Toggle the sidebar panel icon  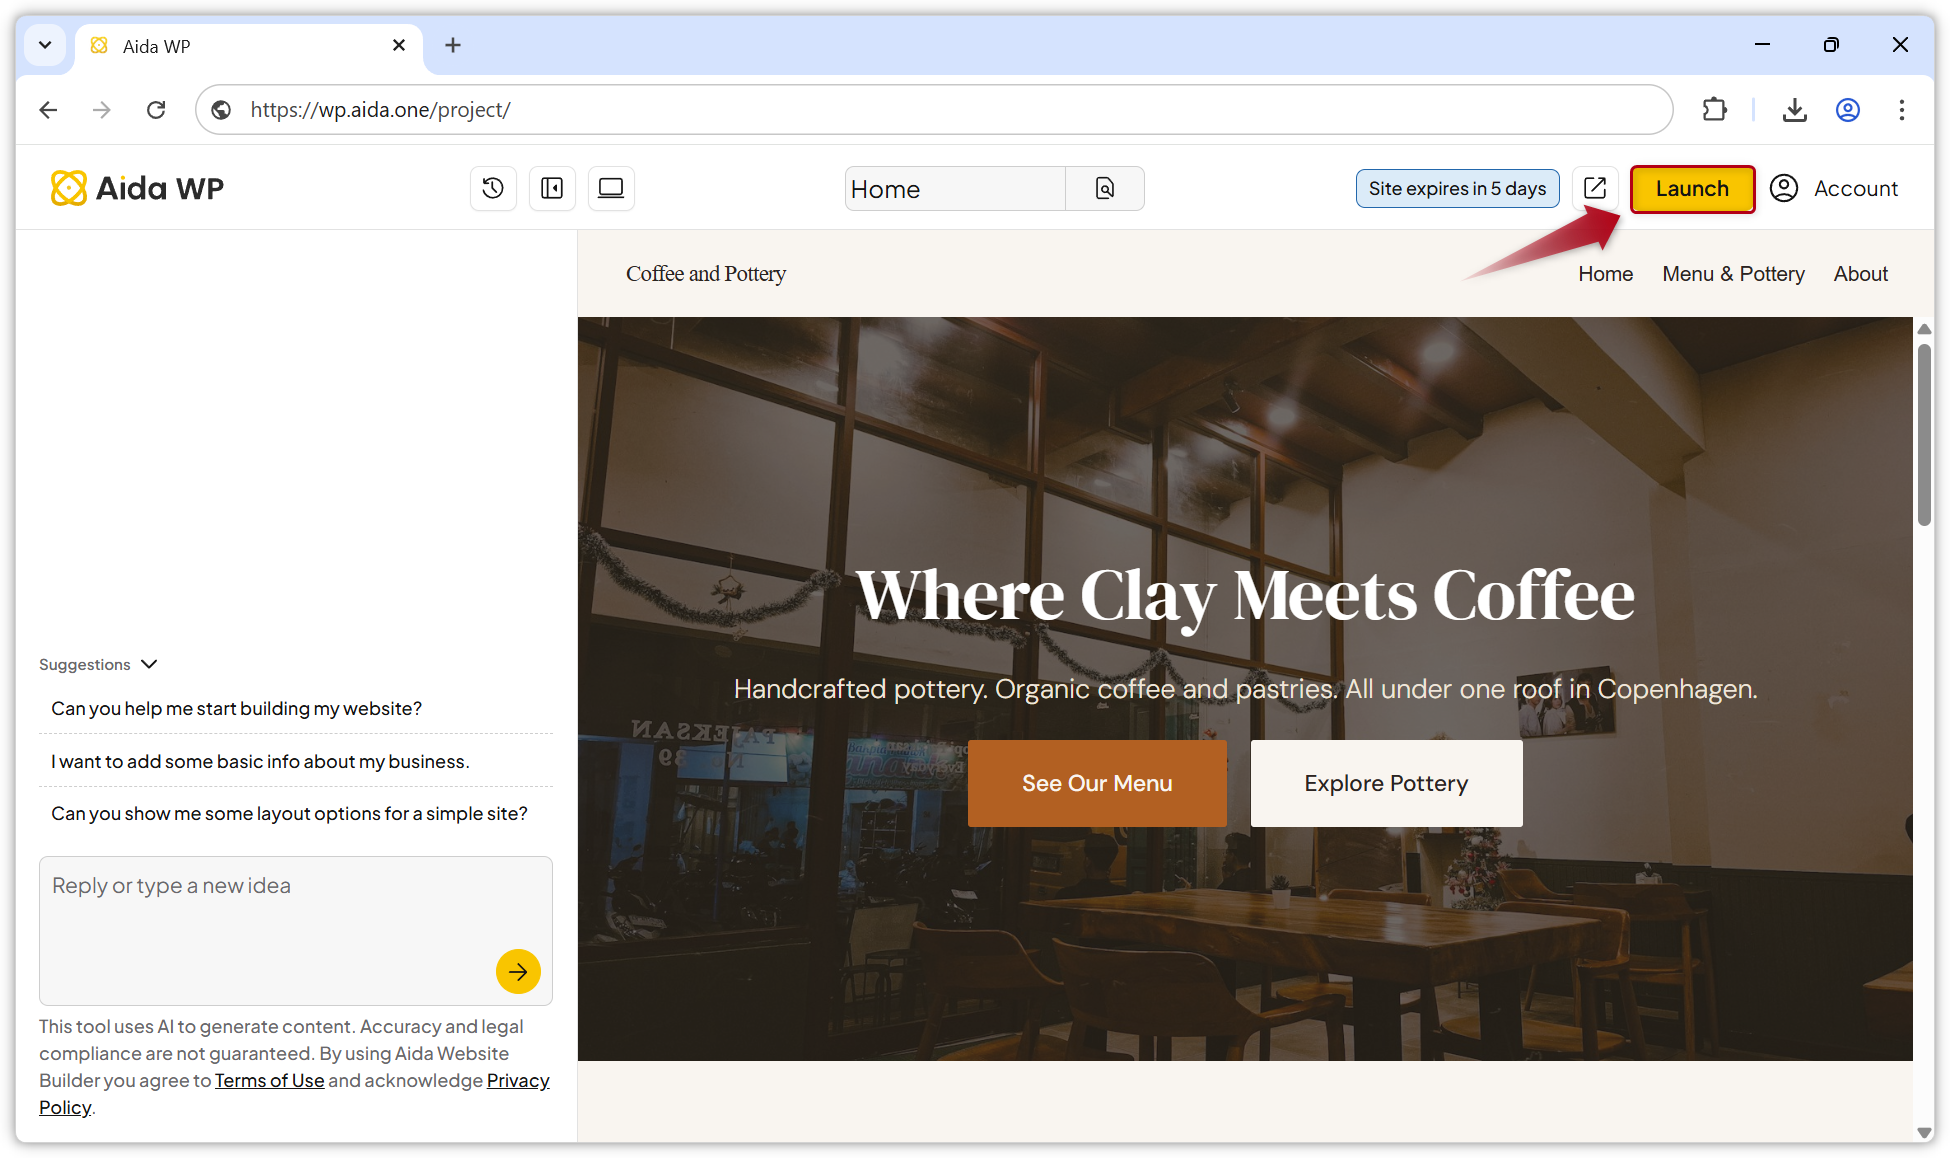coord(552,188)
